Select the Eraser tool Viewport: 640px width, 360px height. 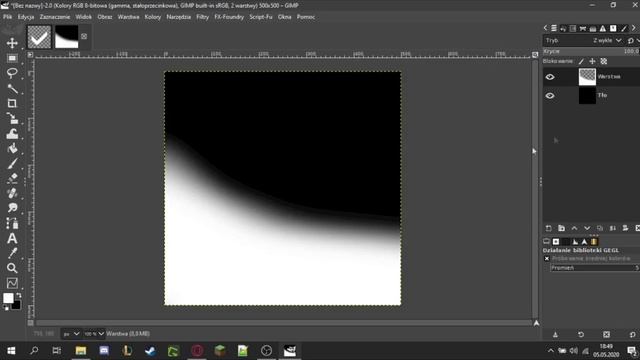coord(12,178)
